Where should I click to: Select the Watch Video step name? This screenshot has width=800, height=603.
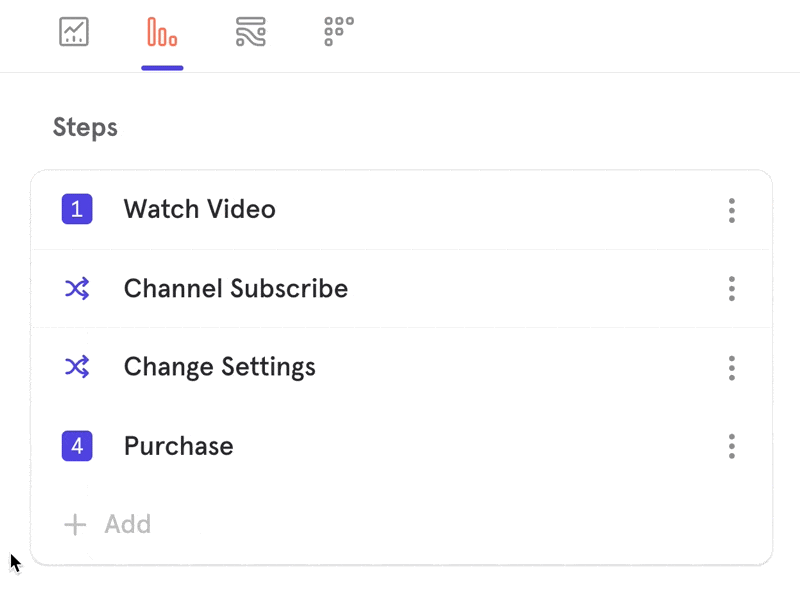click(199, 209)
